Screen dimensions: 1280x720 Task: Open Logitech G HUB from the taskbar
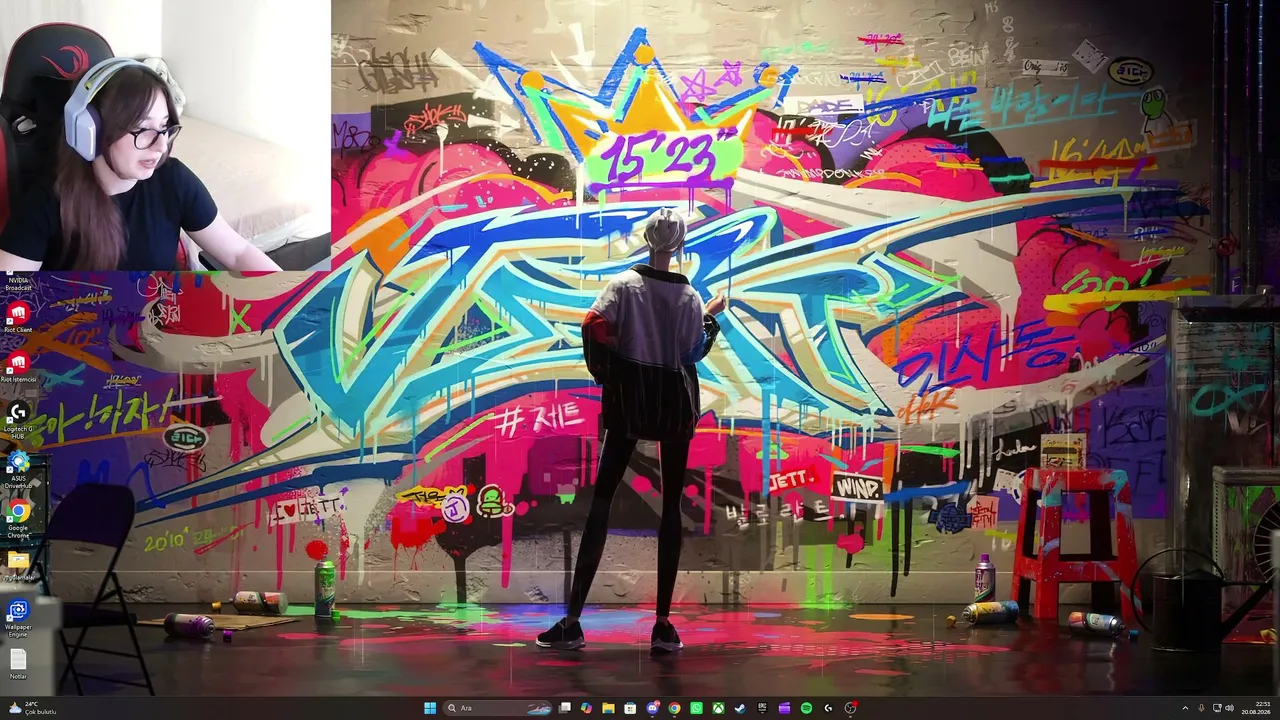[x=828, y=708]
